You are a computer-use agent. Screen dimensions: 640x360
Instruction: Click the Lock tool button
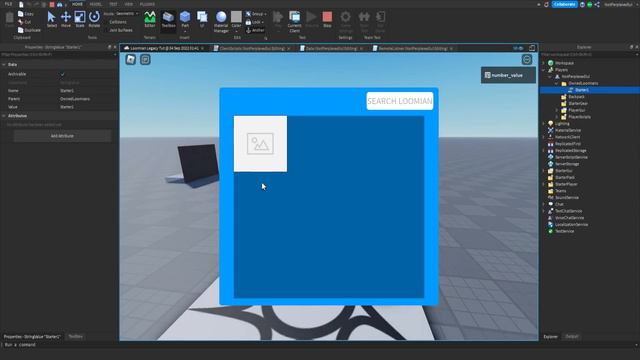(255, 22)
